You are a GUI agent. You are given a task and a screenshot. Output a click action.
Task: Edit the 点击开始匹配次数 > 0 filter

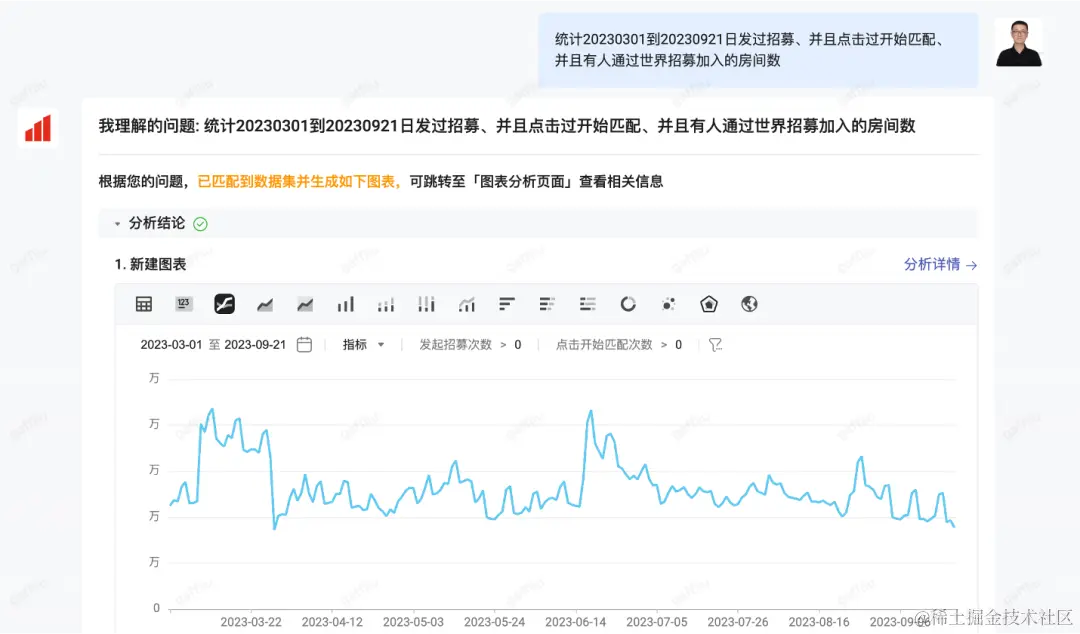click(619, 345)
